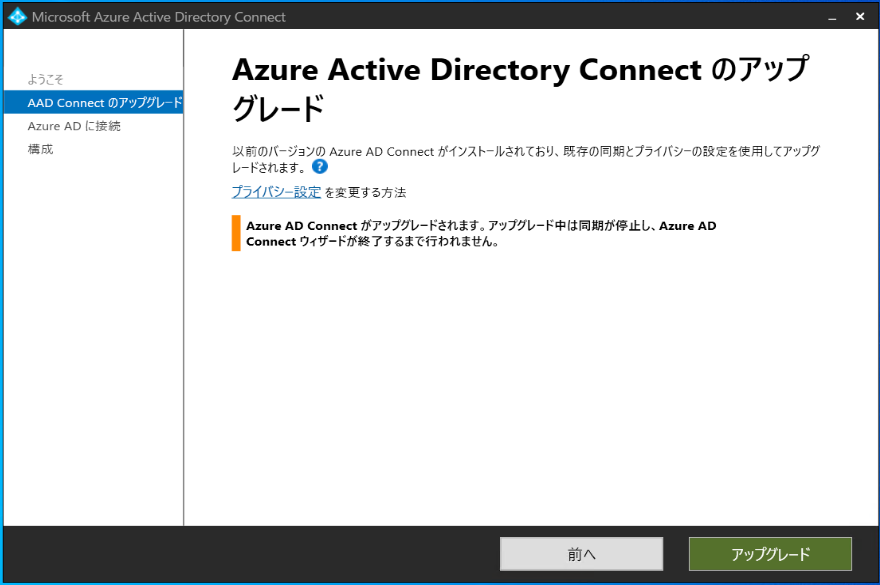Image resolution: width=880 pixels, height=585 pixels.
Task: Click the Azure AD Connect logo icon
Action: point(17,17)
